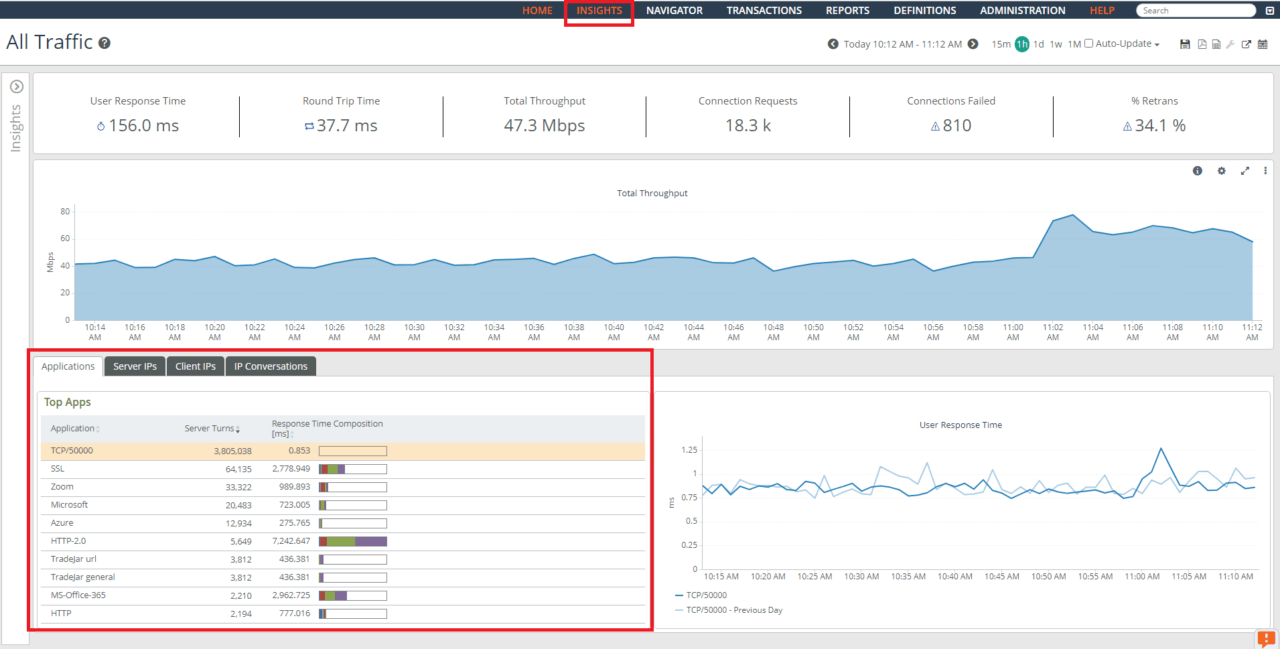Switch to the IP Conversations tab
Viewport: 1280px width, 649px height.
click(x=270, y=366)
